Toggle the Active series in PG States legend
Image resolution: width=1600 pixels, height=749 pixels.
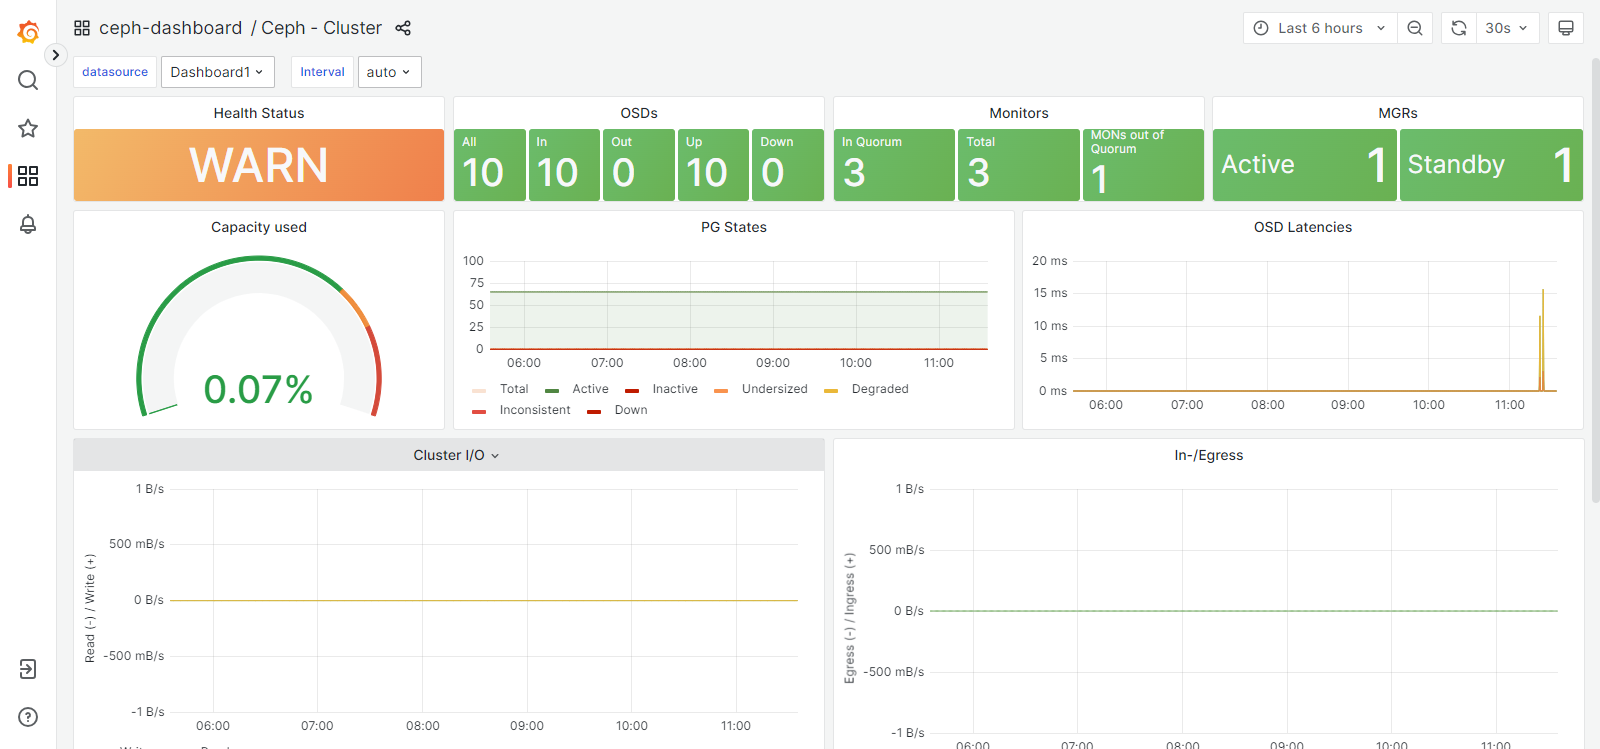point(590,389)
